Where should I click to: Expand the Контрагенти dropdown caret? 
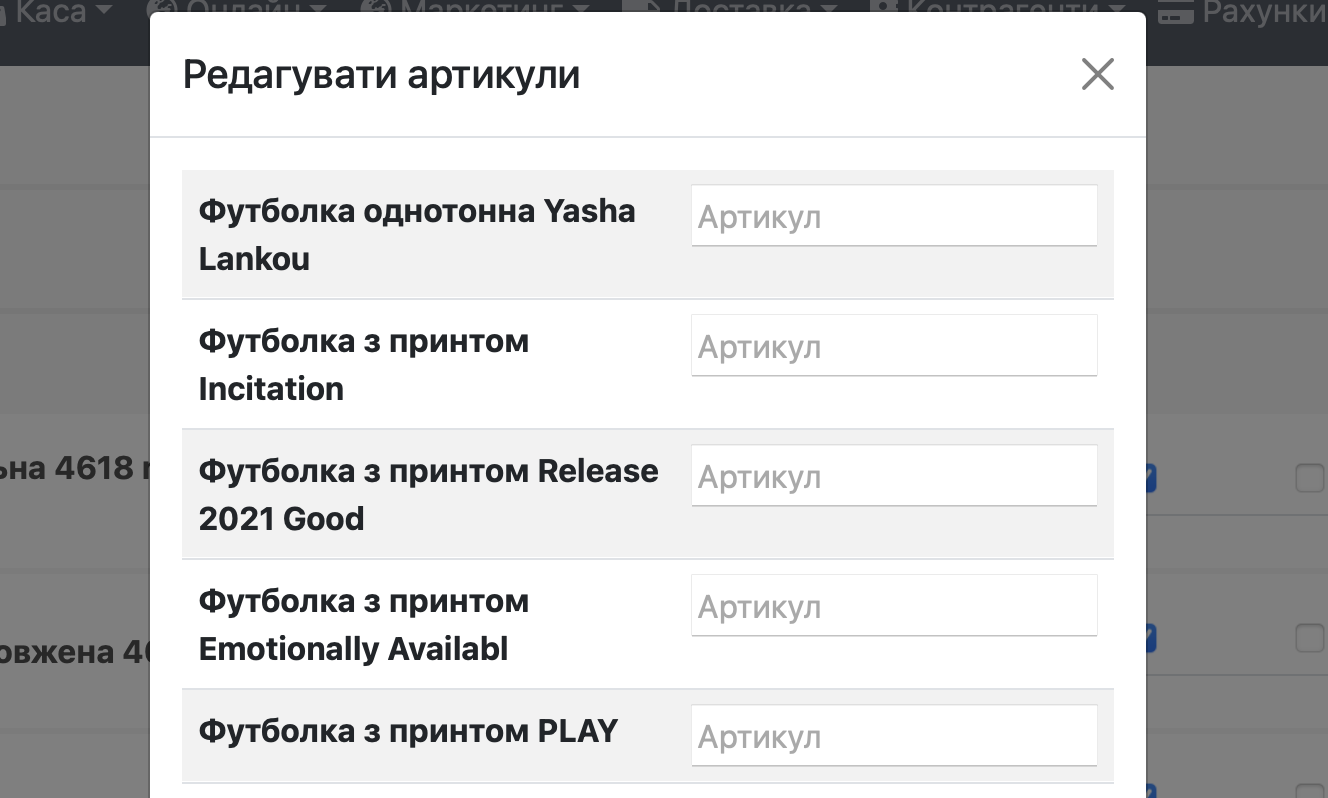point(1117,10)
